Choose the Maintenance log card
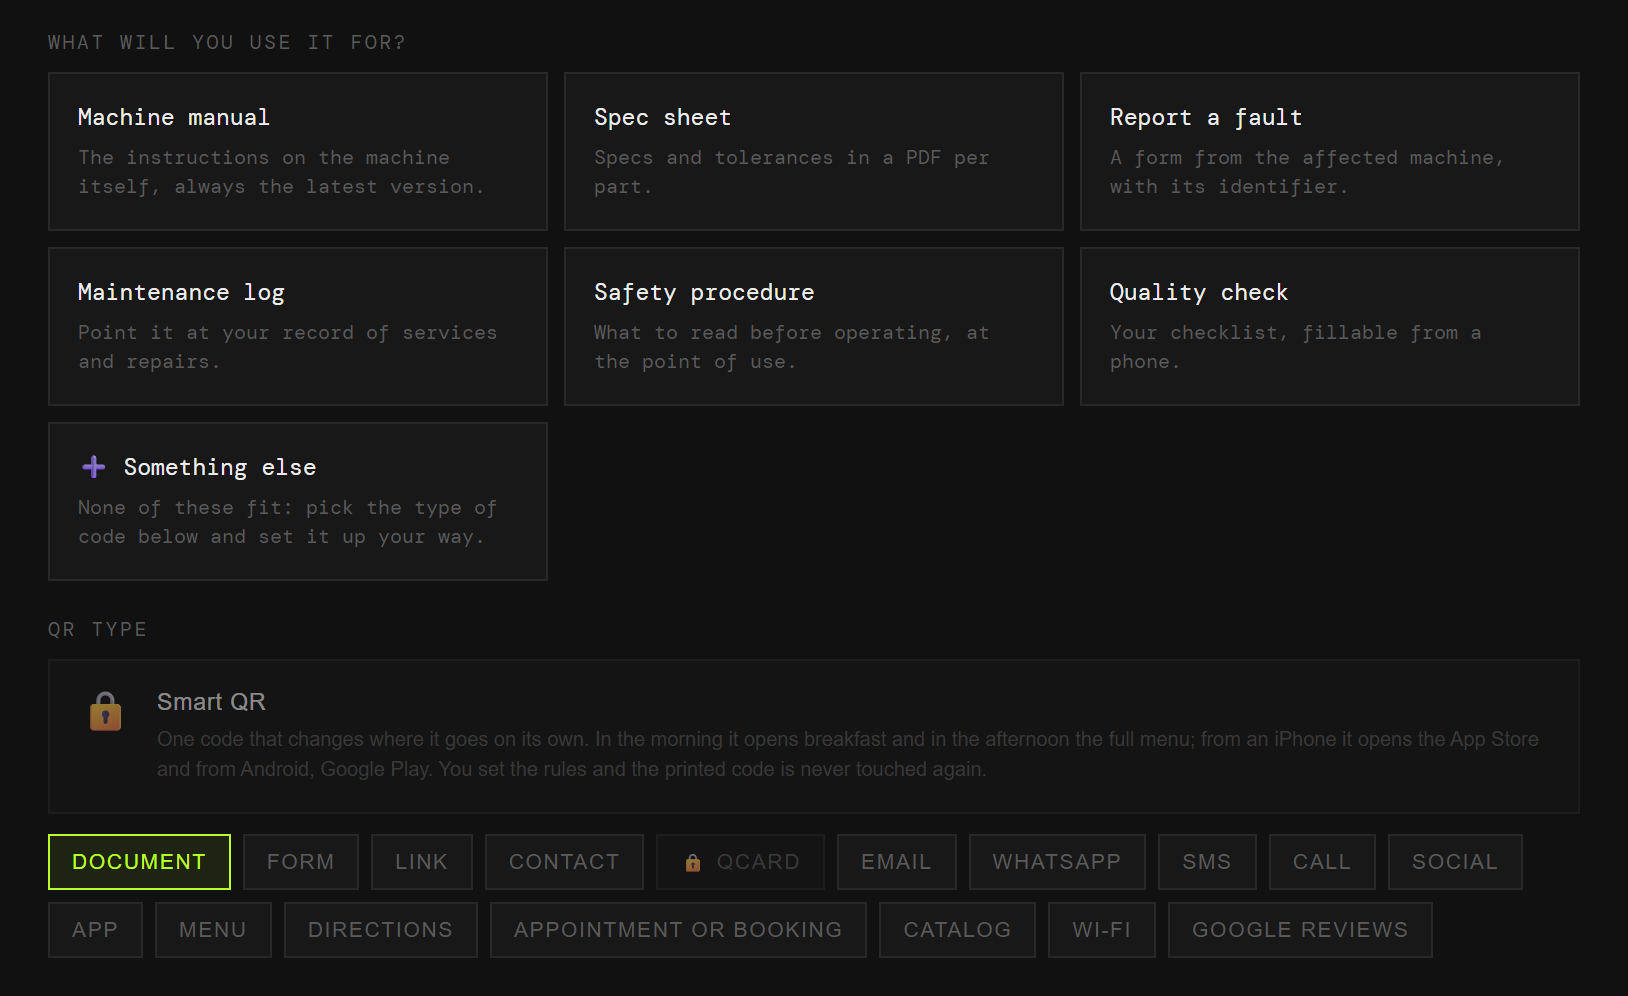 coord(298,326)
